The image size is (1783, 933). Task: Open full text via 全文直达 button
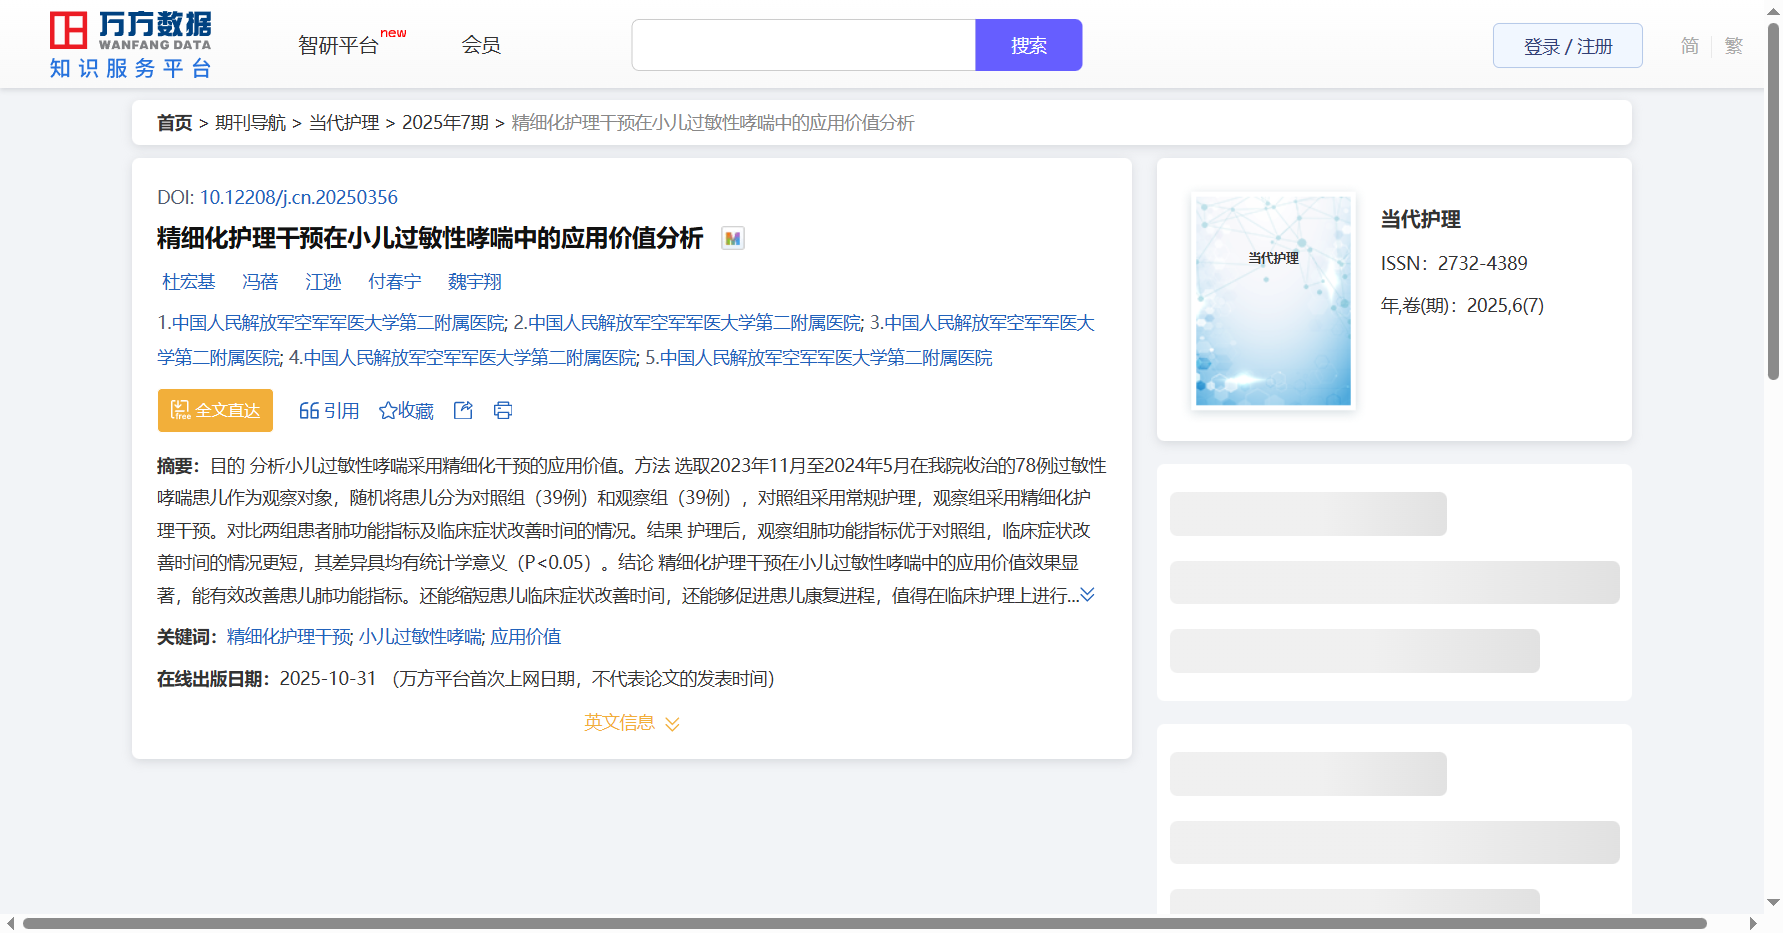point(215,411)
